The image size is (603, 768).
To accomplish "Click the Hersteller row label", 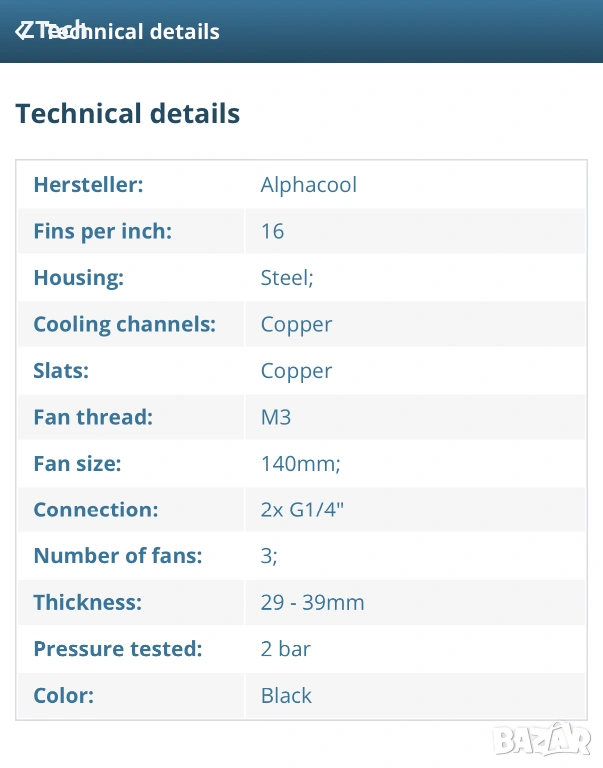I will tap(88, 185).
